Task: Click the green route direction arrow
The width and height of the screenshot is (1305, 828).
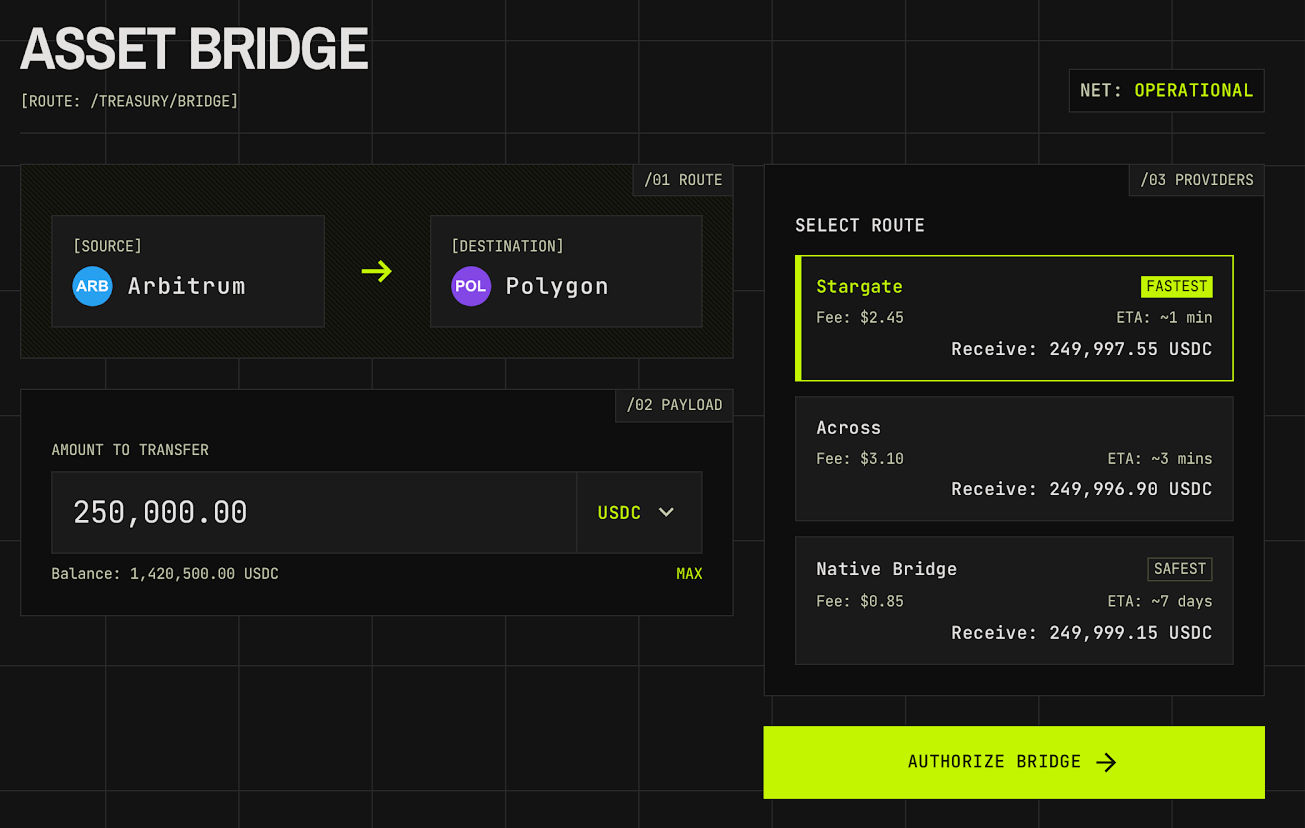Action: (377, 271)
